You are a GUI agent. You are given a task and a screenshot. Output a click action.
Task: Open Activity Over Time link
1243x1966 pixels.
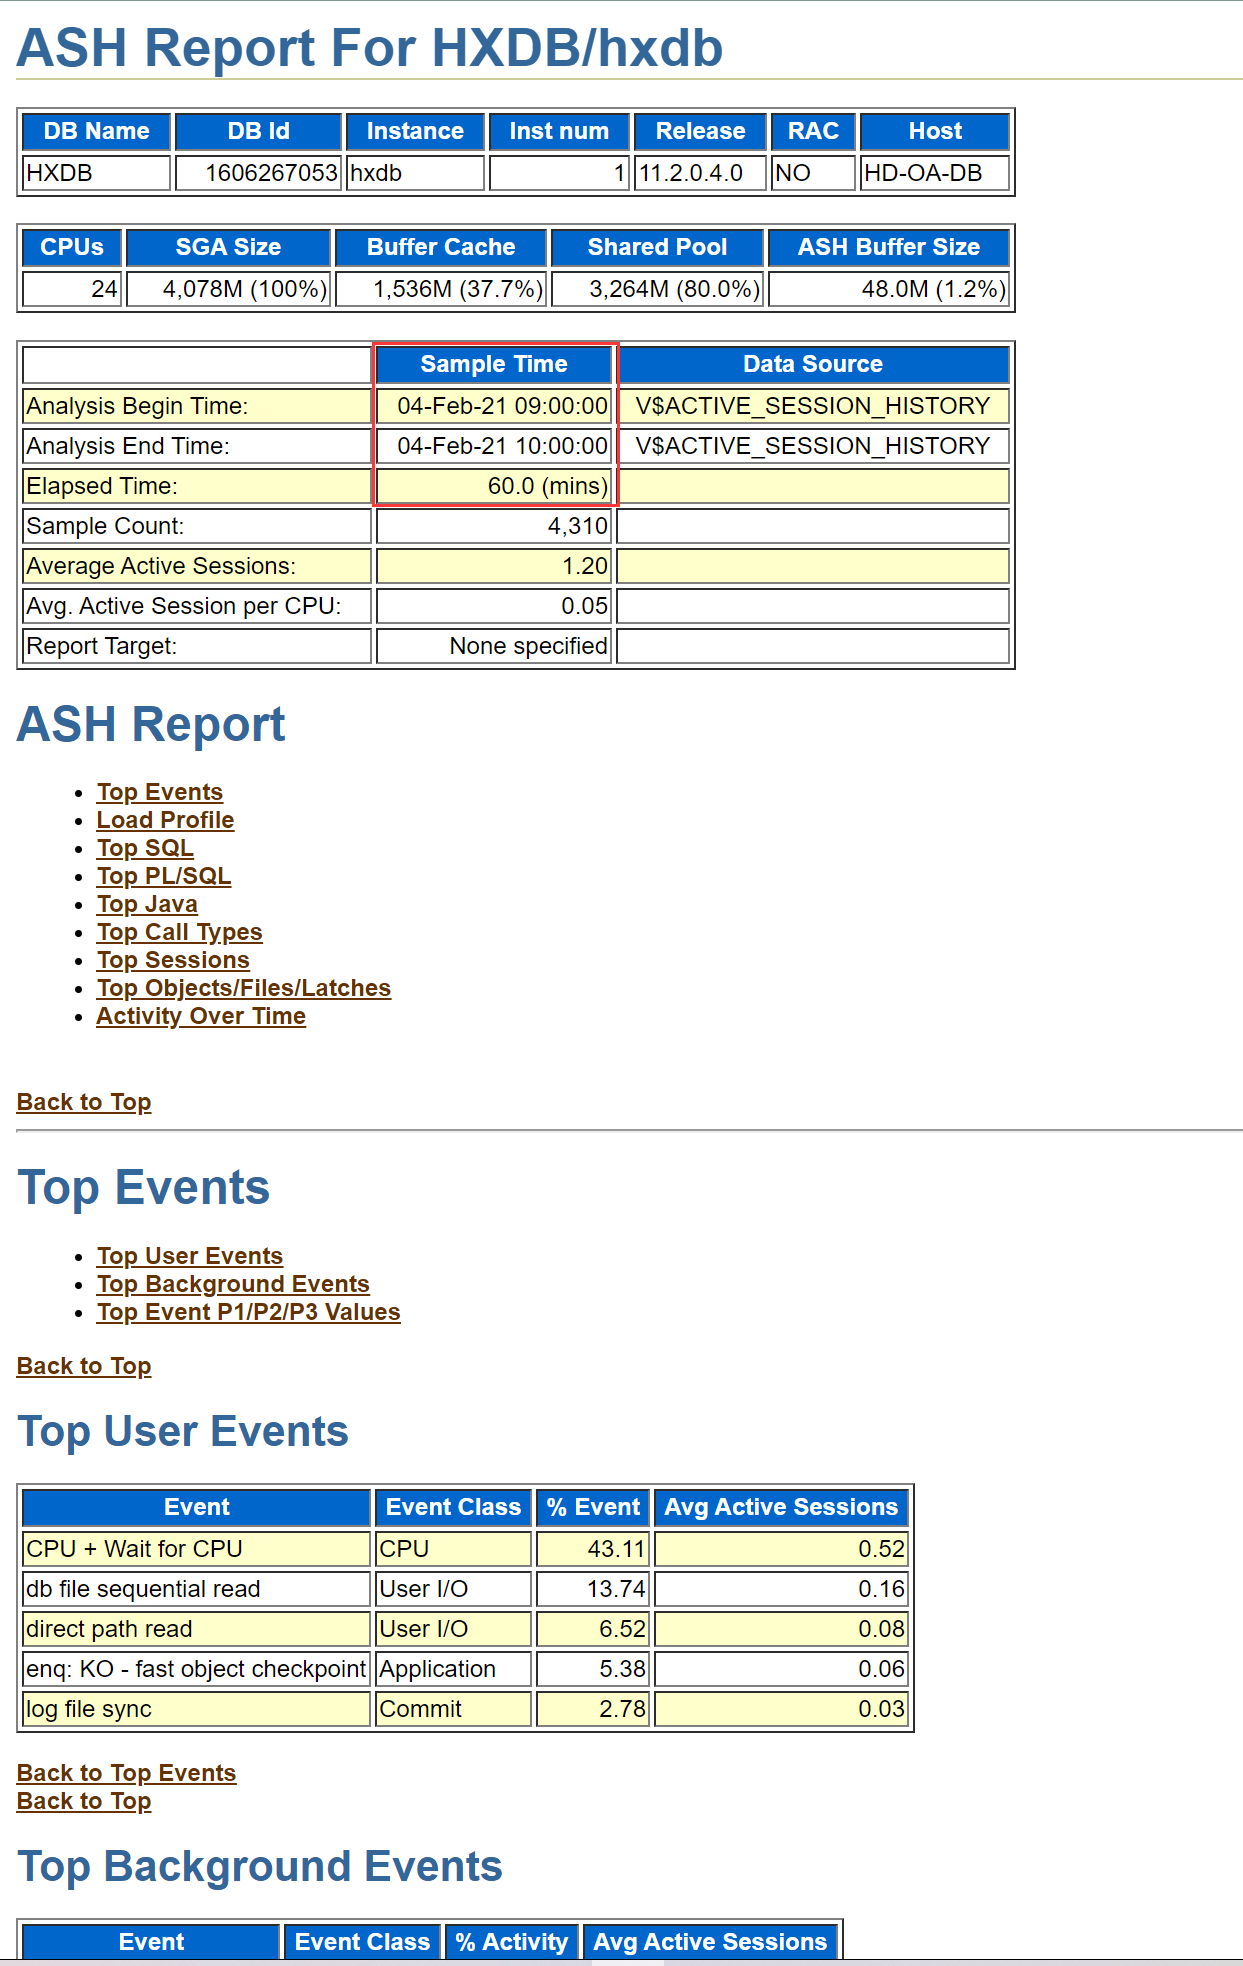point(201,1016)
